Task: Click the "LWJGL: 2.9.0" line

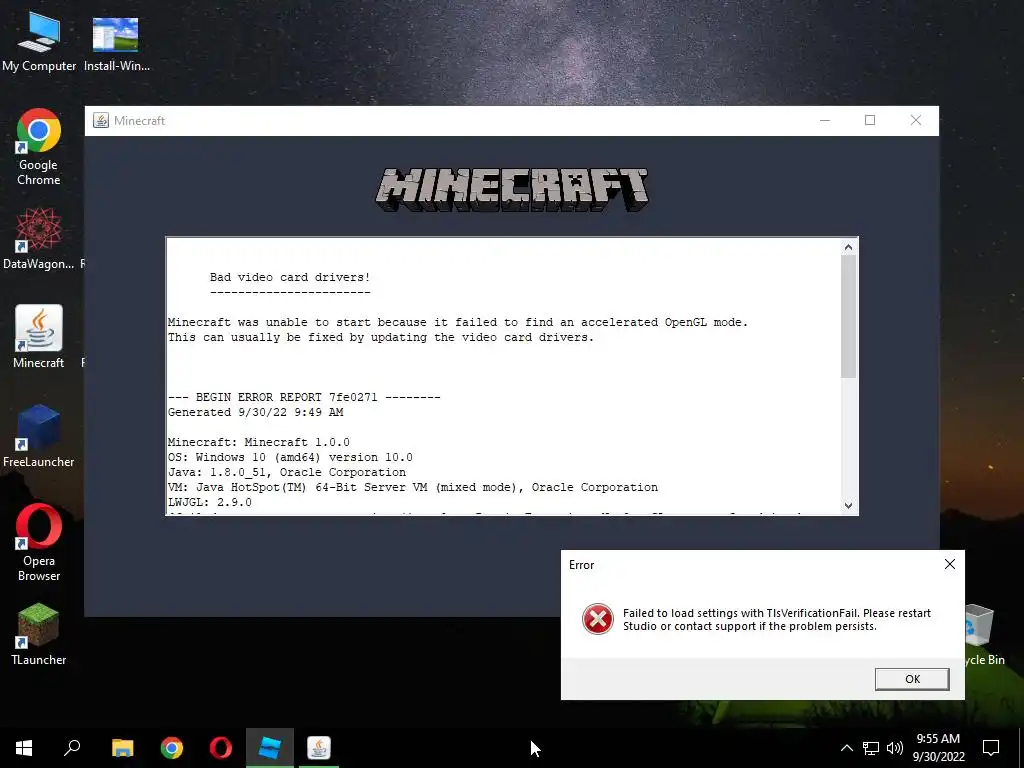Action: point(210,502)
